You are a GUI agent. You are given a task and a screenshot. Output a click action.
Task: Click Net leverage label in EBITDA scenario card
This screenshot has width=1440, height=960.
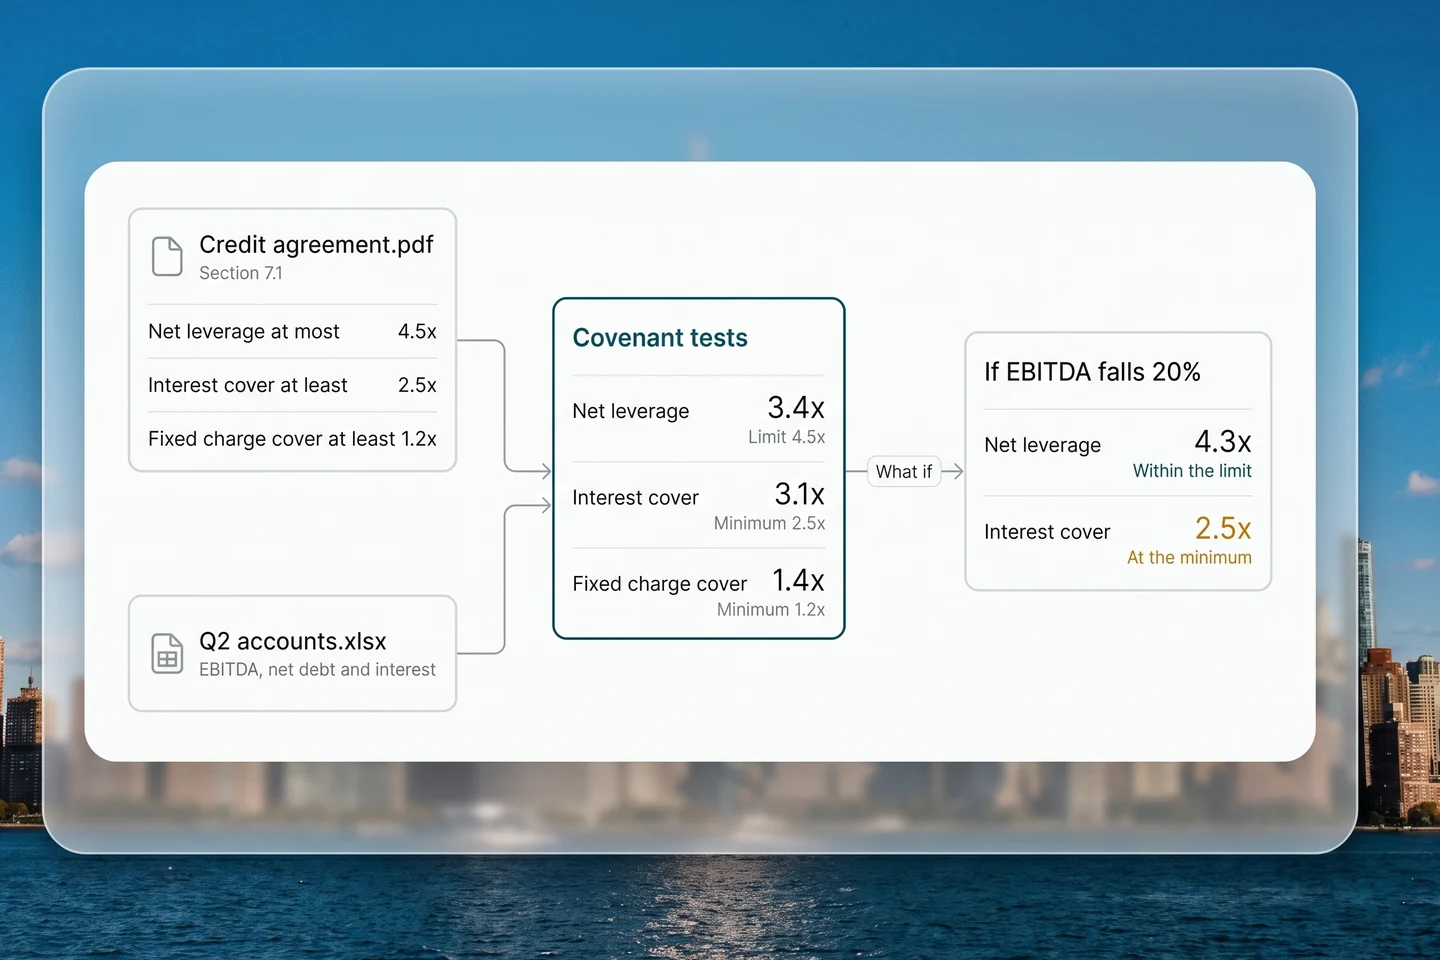point(1042,445)
